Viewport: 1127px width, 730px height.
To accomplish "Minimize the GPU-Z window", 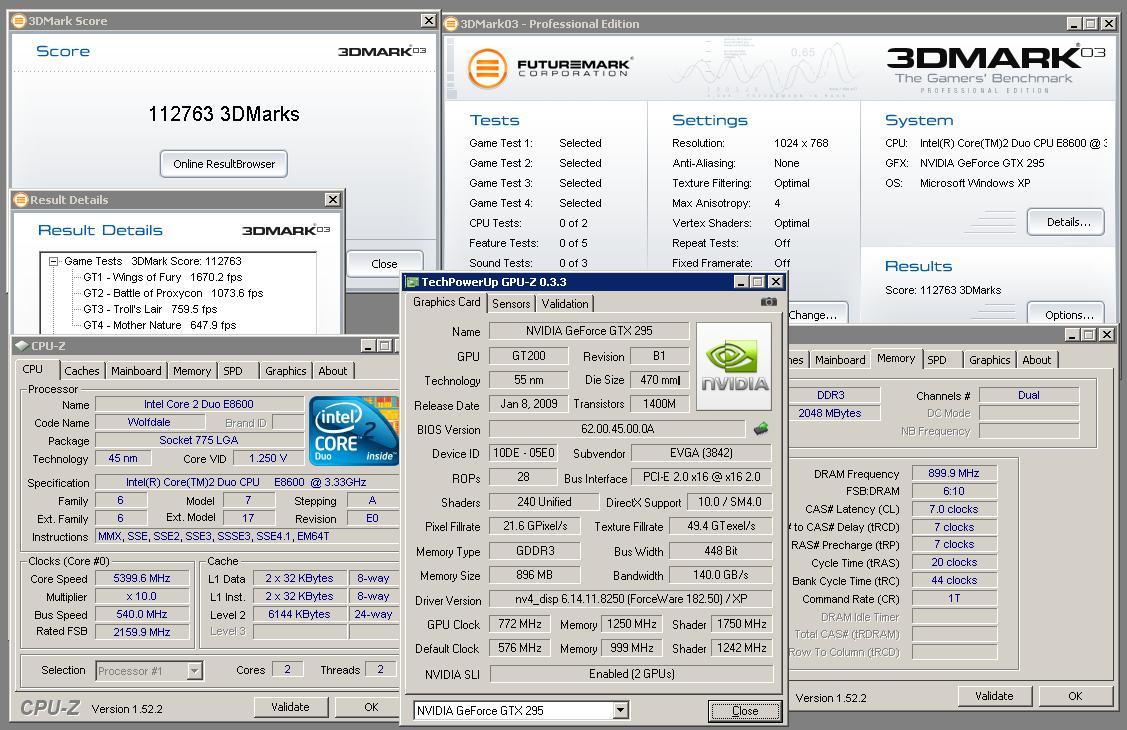I will (x=741, y=282).
